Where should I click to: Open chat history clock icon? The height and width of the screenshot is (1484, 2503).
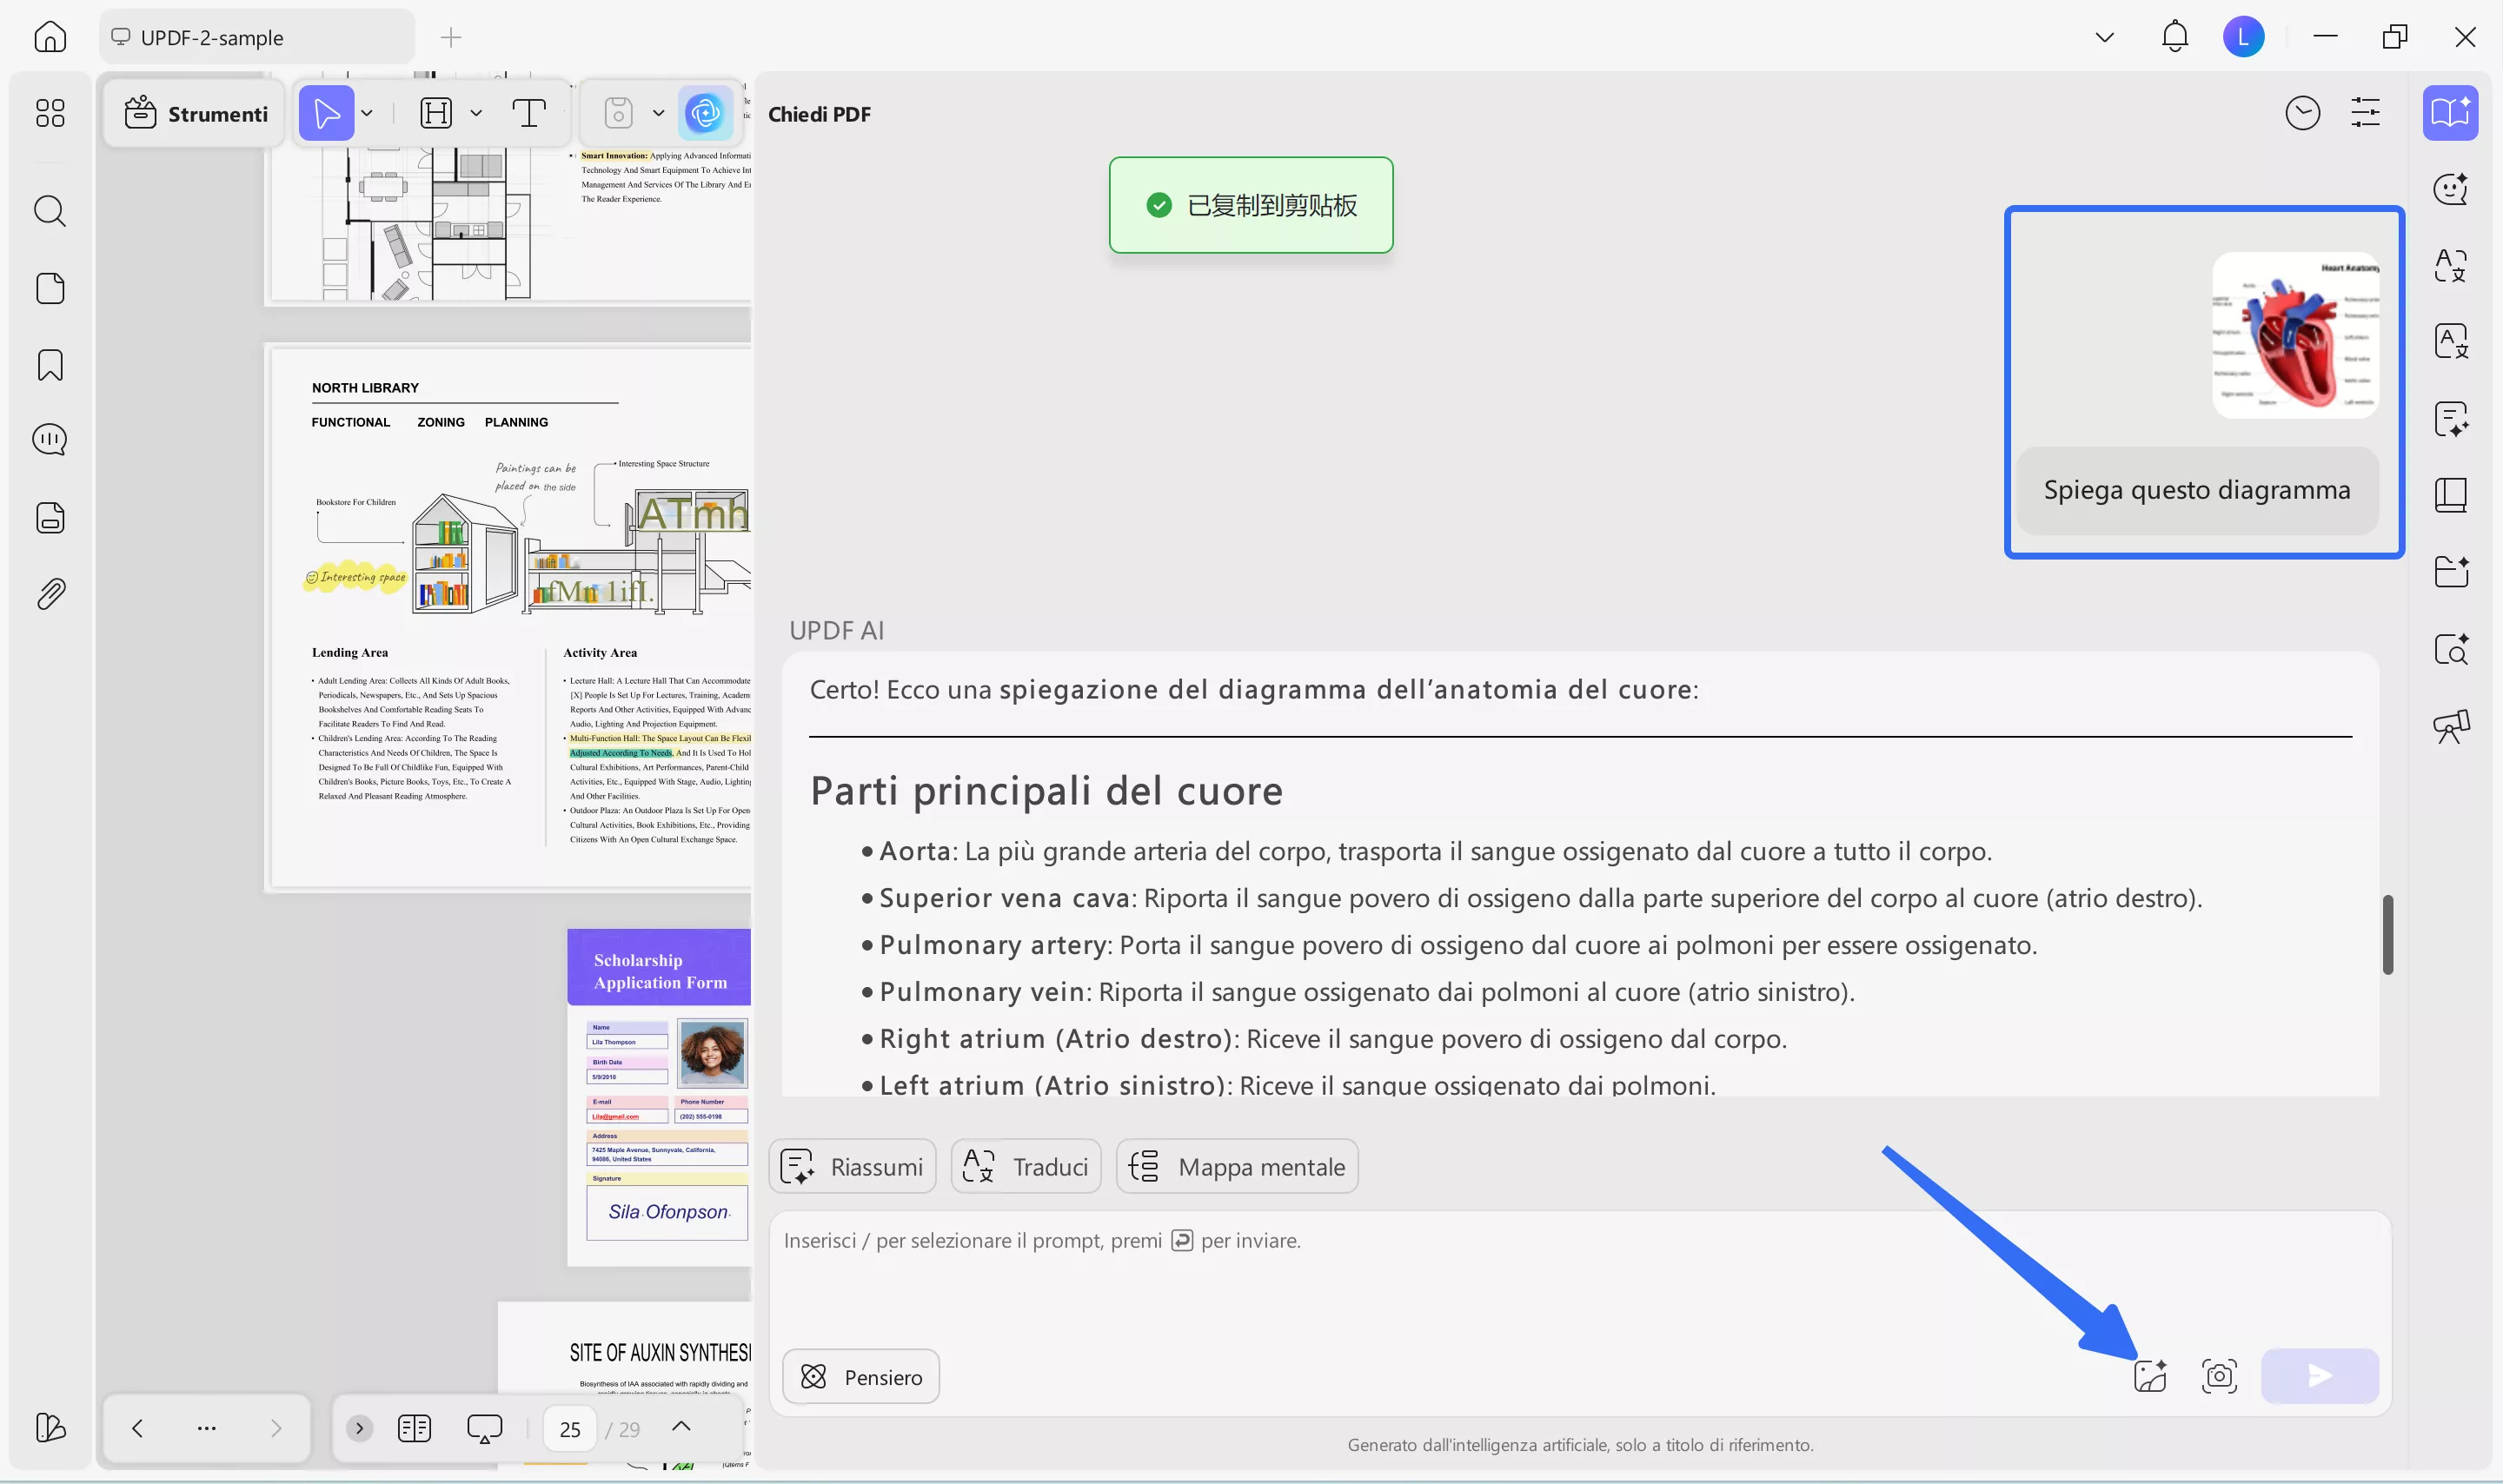tap(2302, 113)
